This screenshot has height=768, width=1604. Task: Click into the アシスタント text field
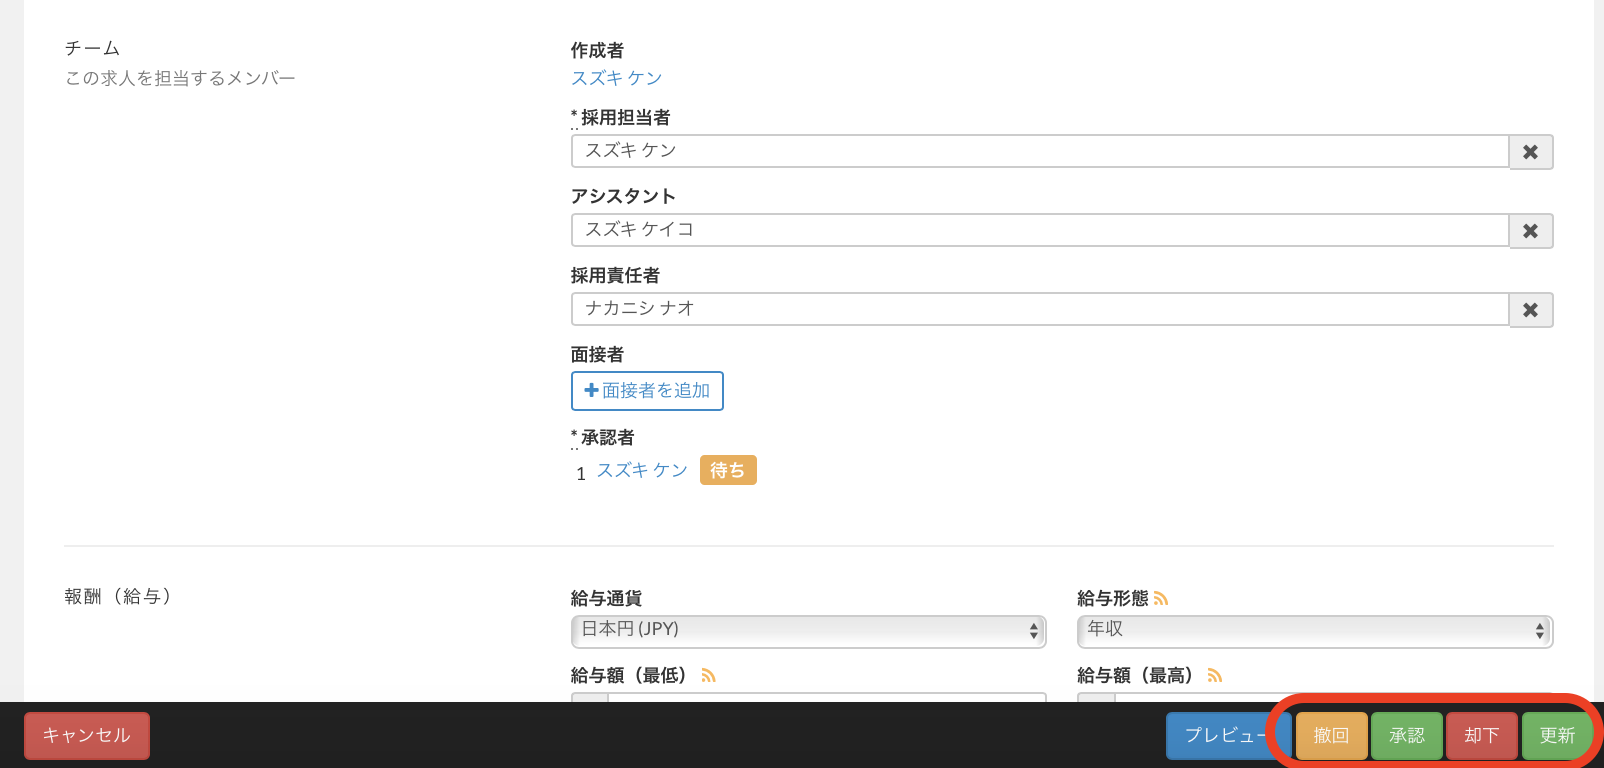pyautogui.click(x=1039, y=230)
